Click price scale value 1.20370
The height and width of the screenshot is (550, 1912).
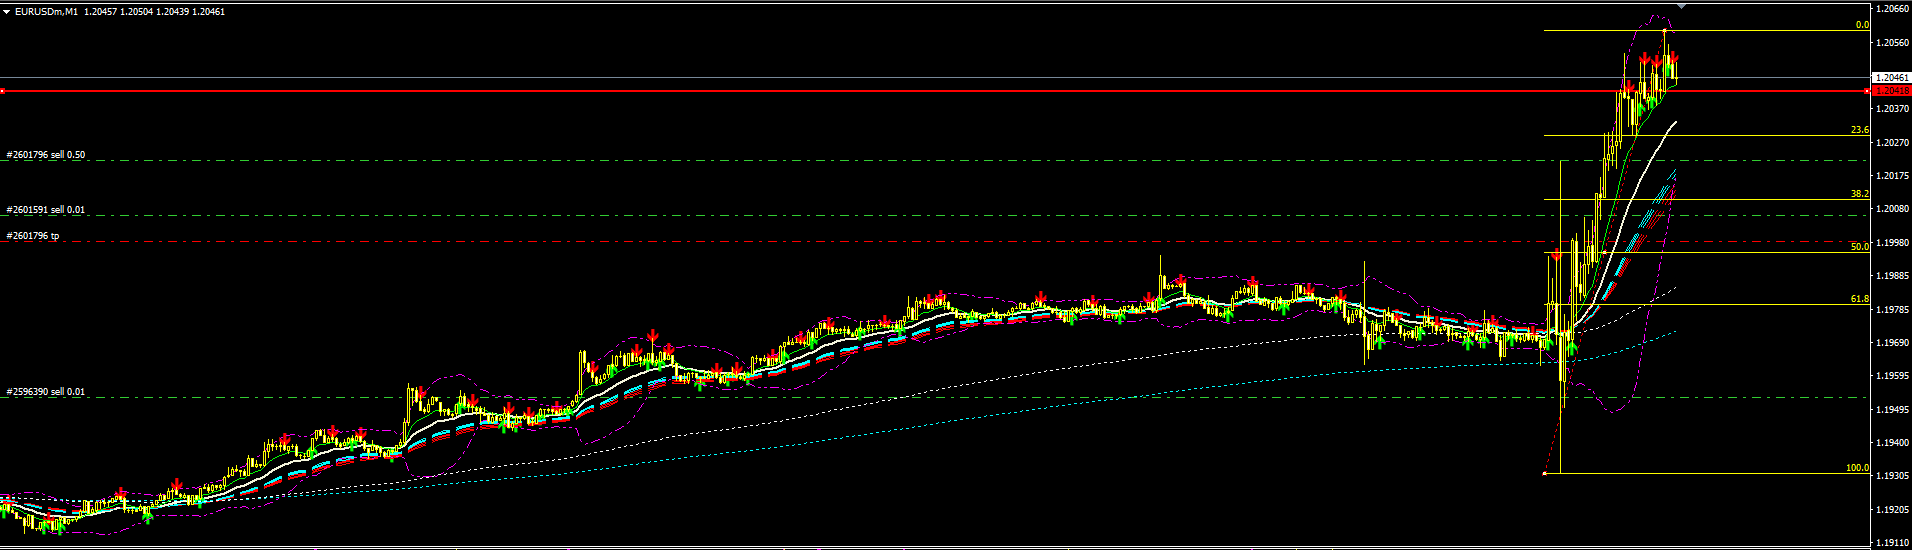click(1892, 109)
